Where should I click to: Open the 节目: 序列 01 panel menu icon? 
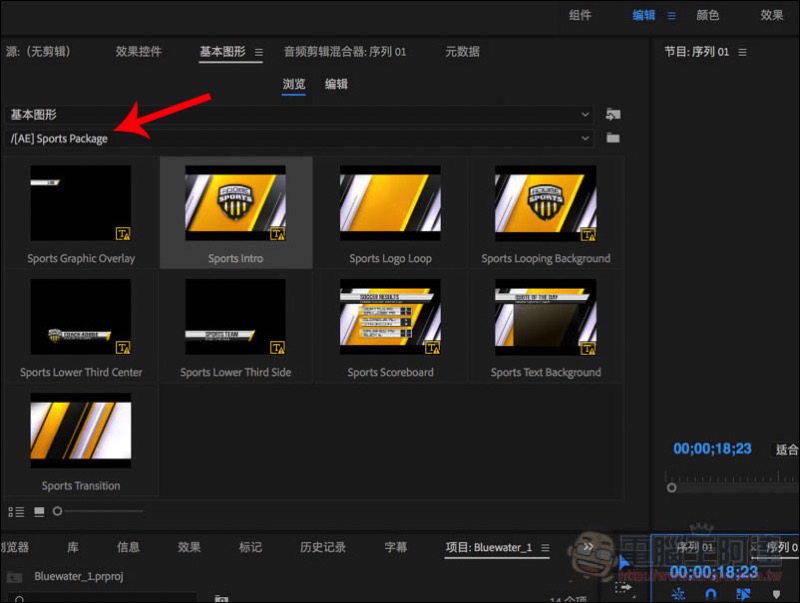click(x=742, y=53)
